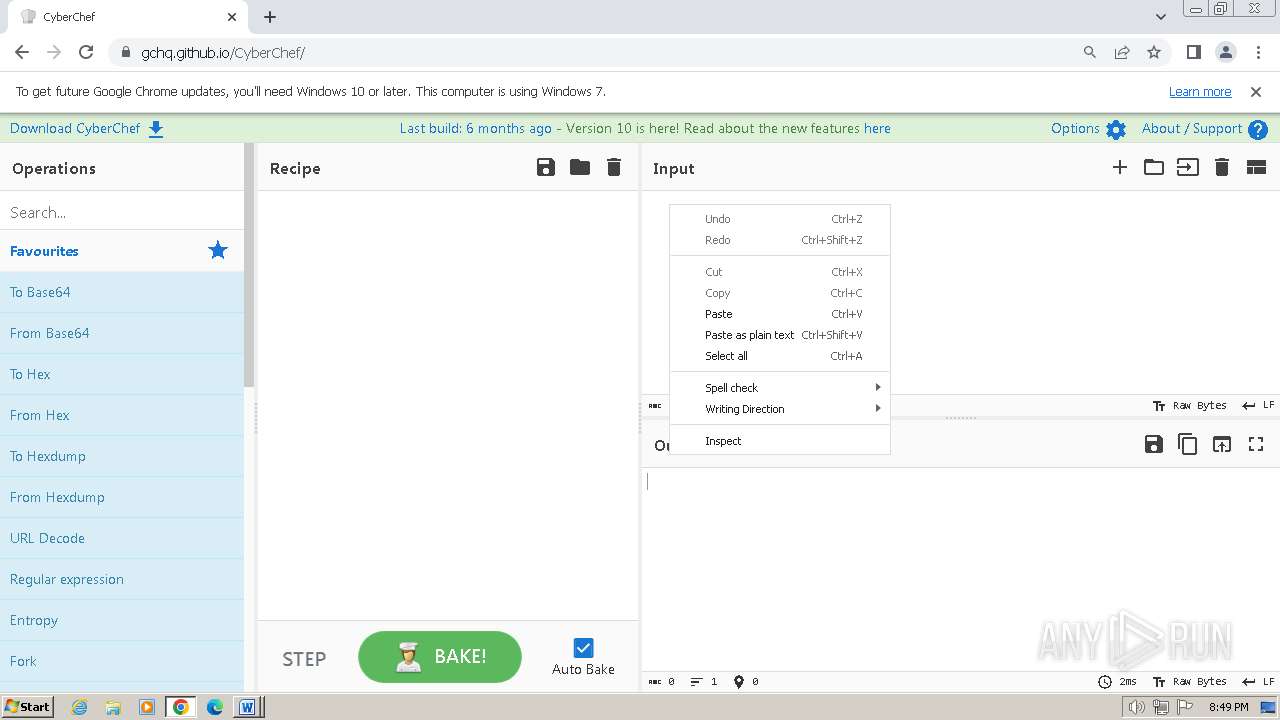This screenshot has height=720, width=1280.
Task: Click the operations list scrollbar
Action: pyautogui.click(x=249, y=265)
